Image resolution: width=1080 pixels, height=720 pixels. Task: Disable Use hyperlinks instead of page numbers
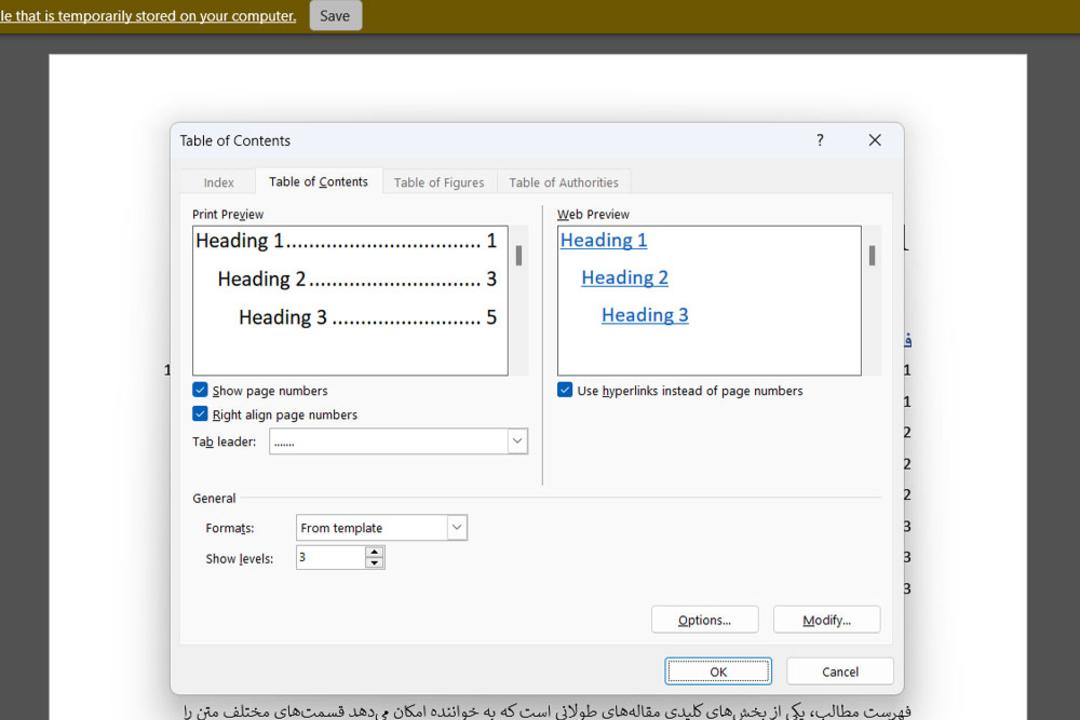coord(565,390)
